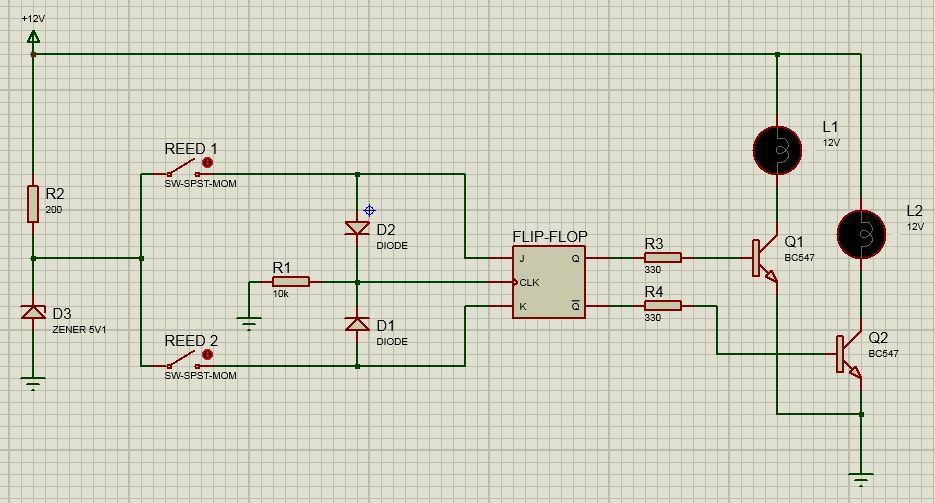
Task: Click SW-SPST-MOM text under REED 2
Action: pos(200,375)
